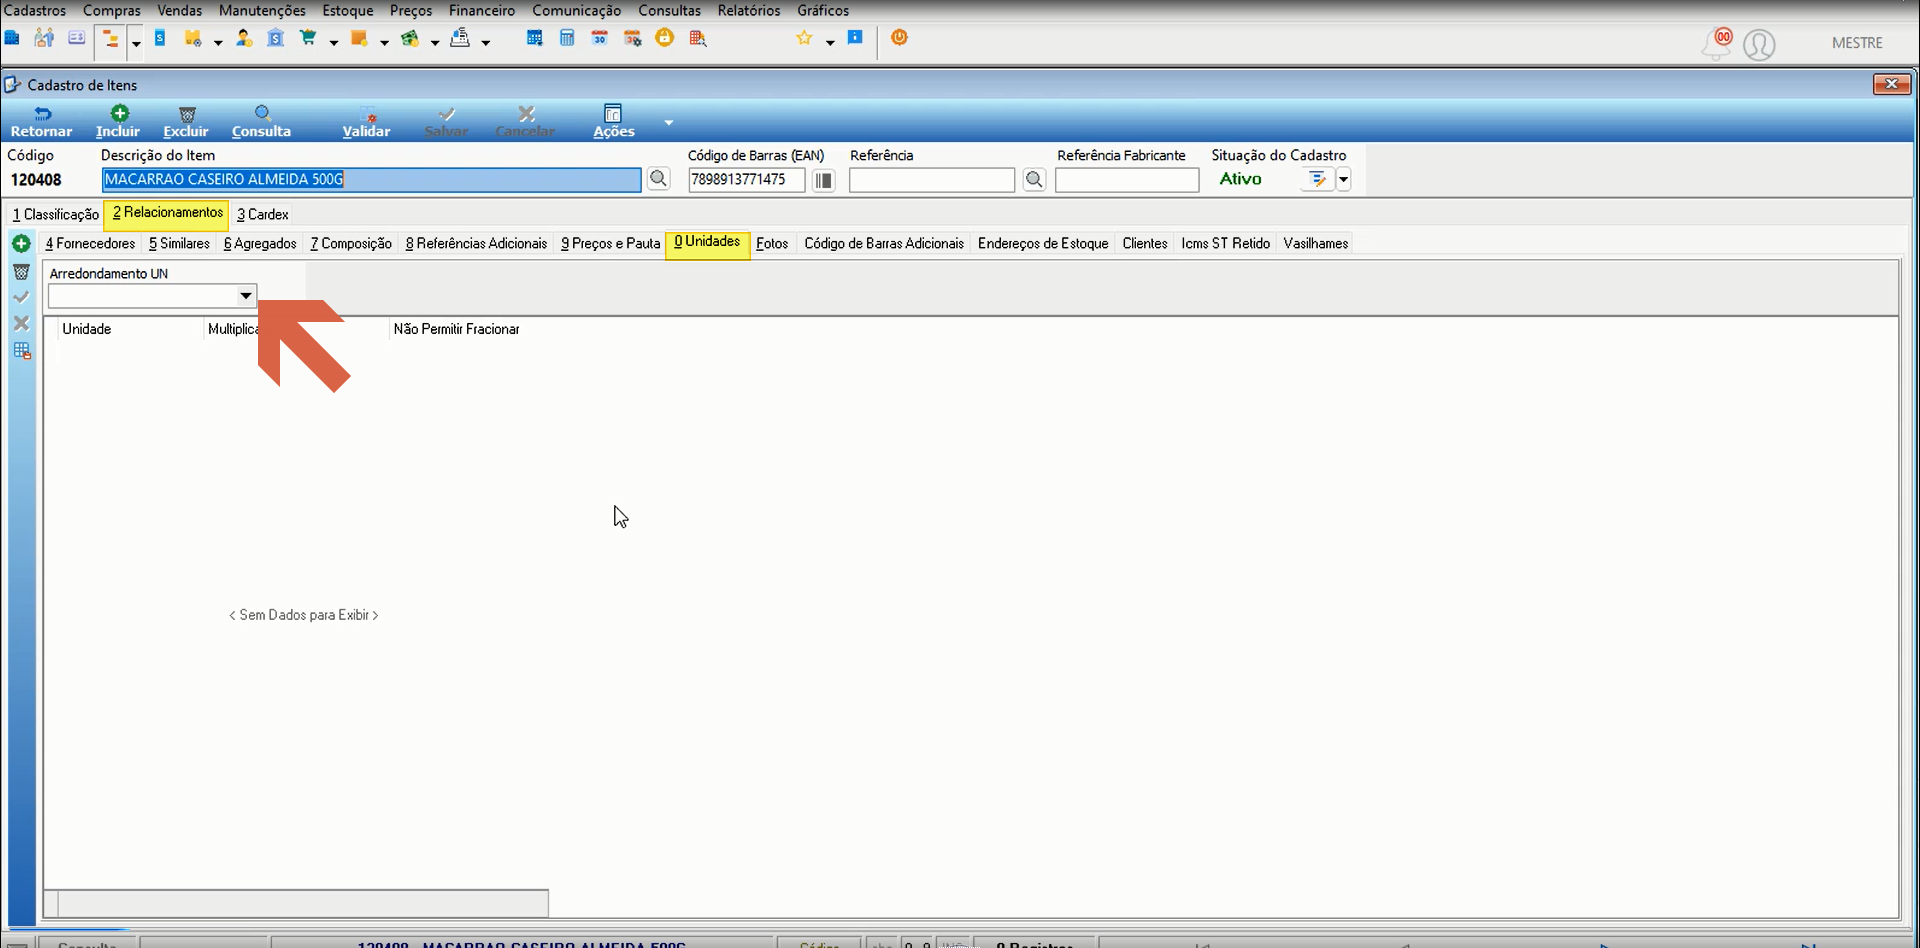Open Consulta search in item toolbar
The image size is (1920, 948).
[x=261, y=122]
